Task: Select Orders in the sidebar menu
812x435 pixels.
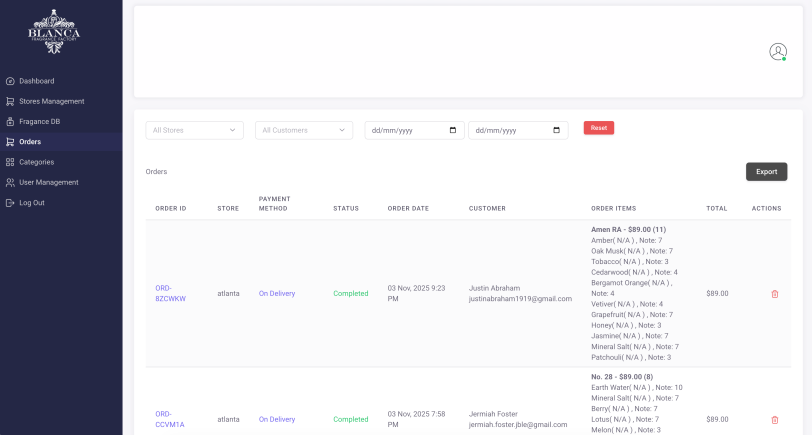Action: 30,142
